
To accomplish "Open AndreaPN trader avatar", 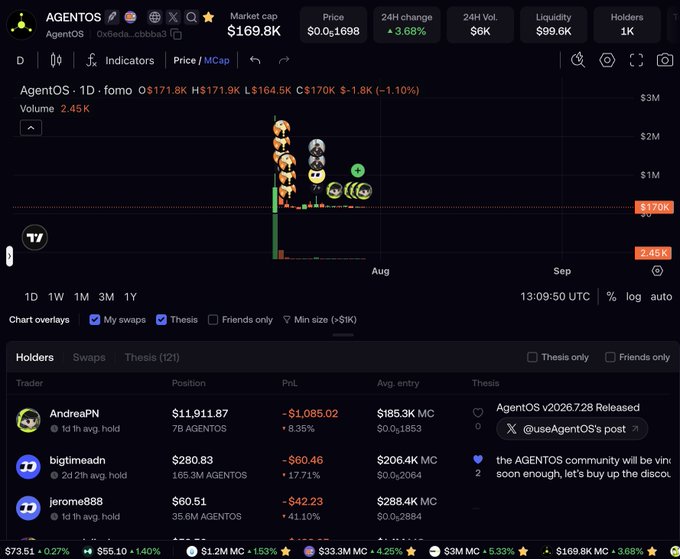I will (x=28, y=420).
